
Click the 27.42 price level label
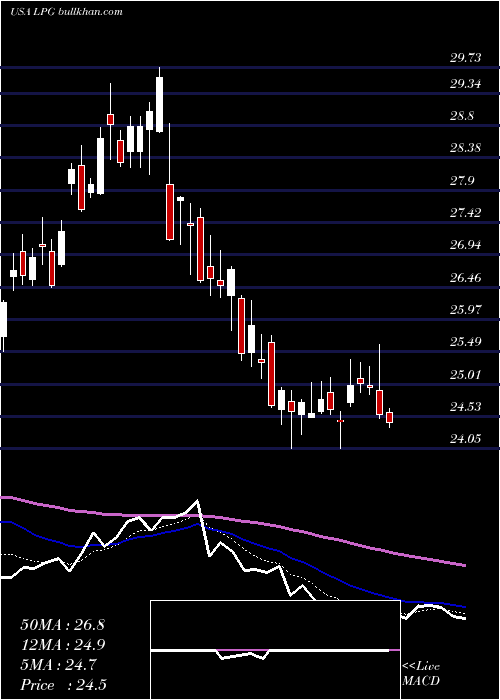point(466,212)
